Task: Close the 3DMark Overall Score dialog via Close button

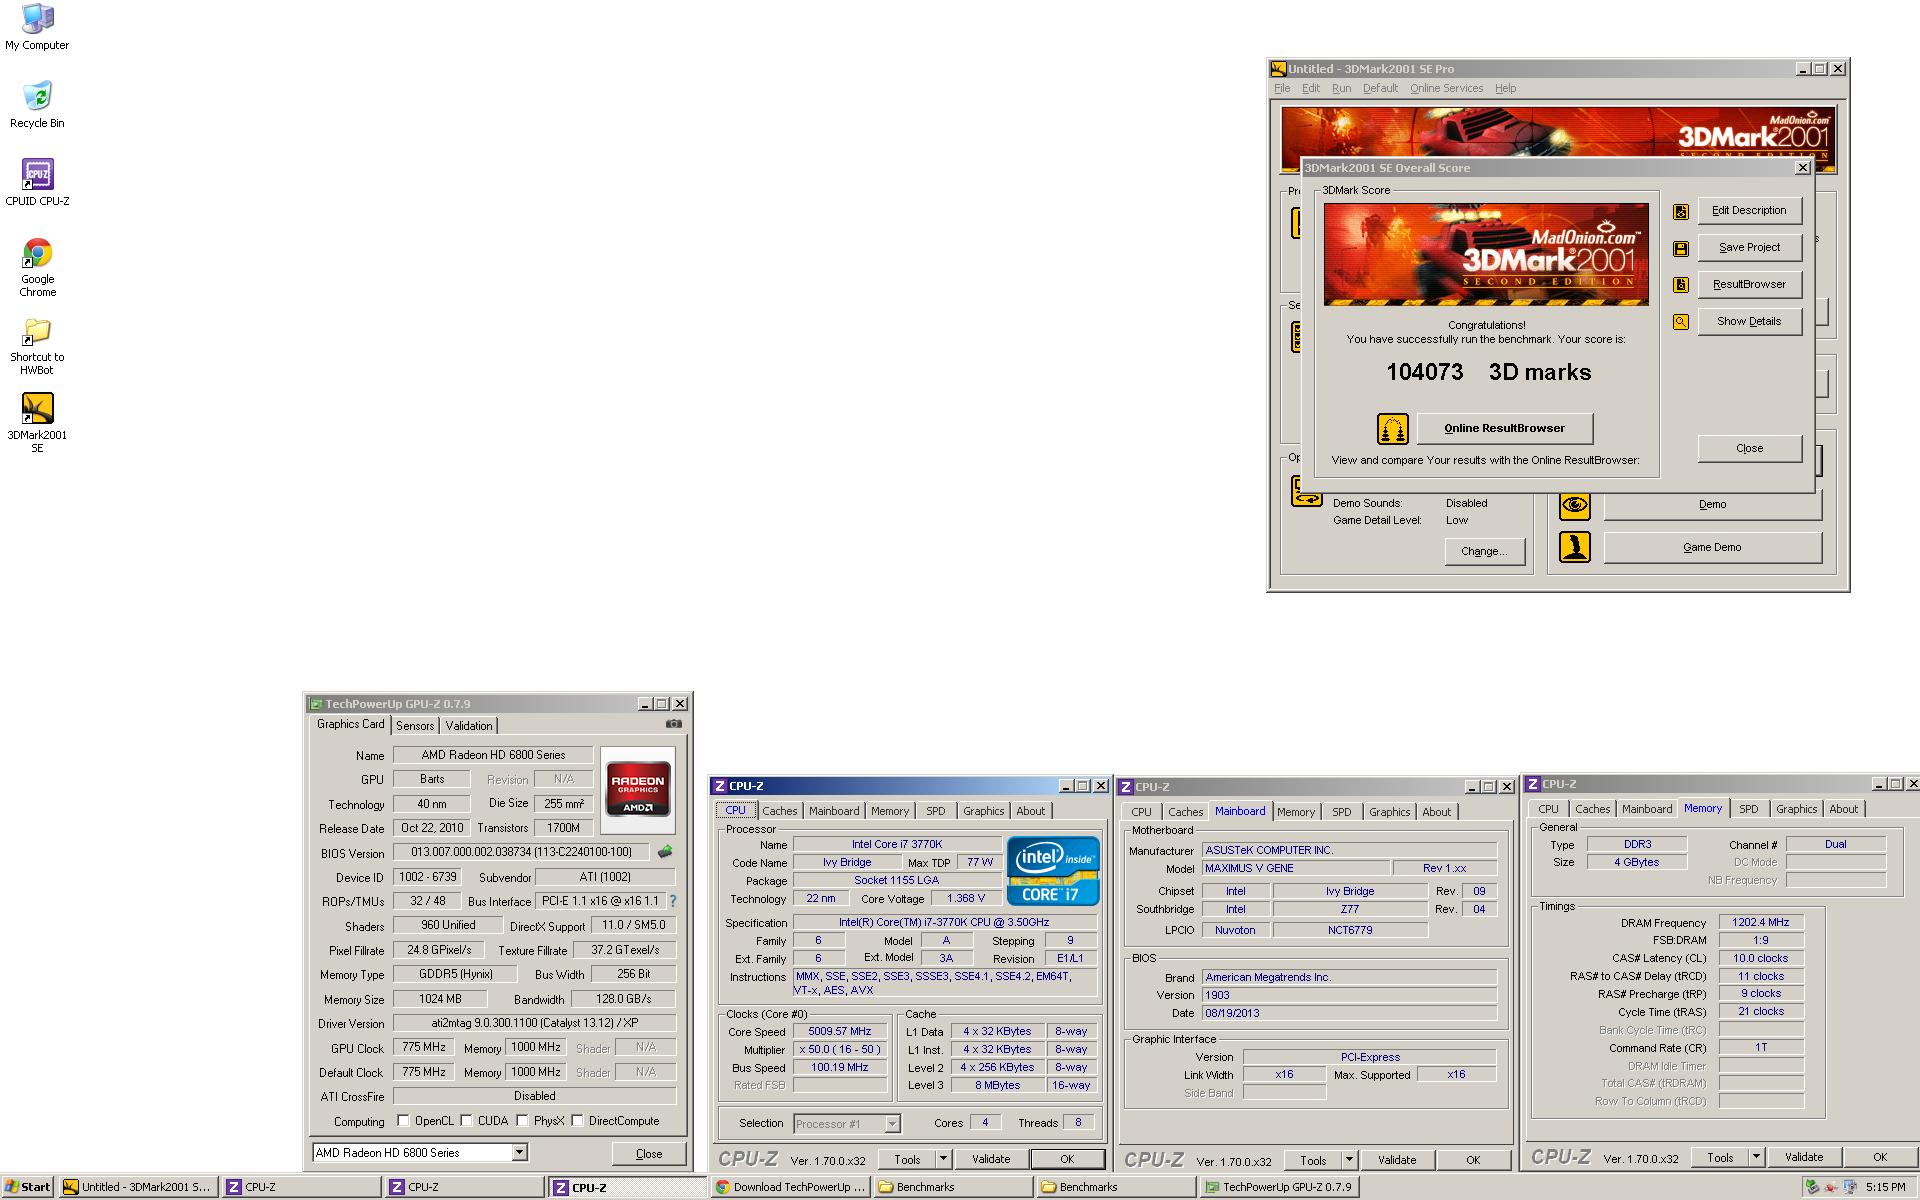Action: pyautogui.click(x=1749, y=448)
